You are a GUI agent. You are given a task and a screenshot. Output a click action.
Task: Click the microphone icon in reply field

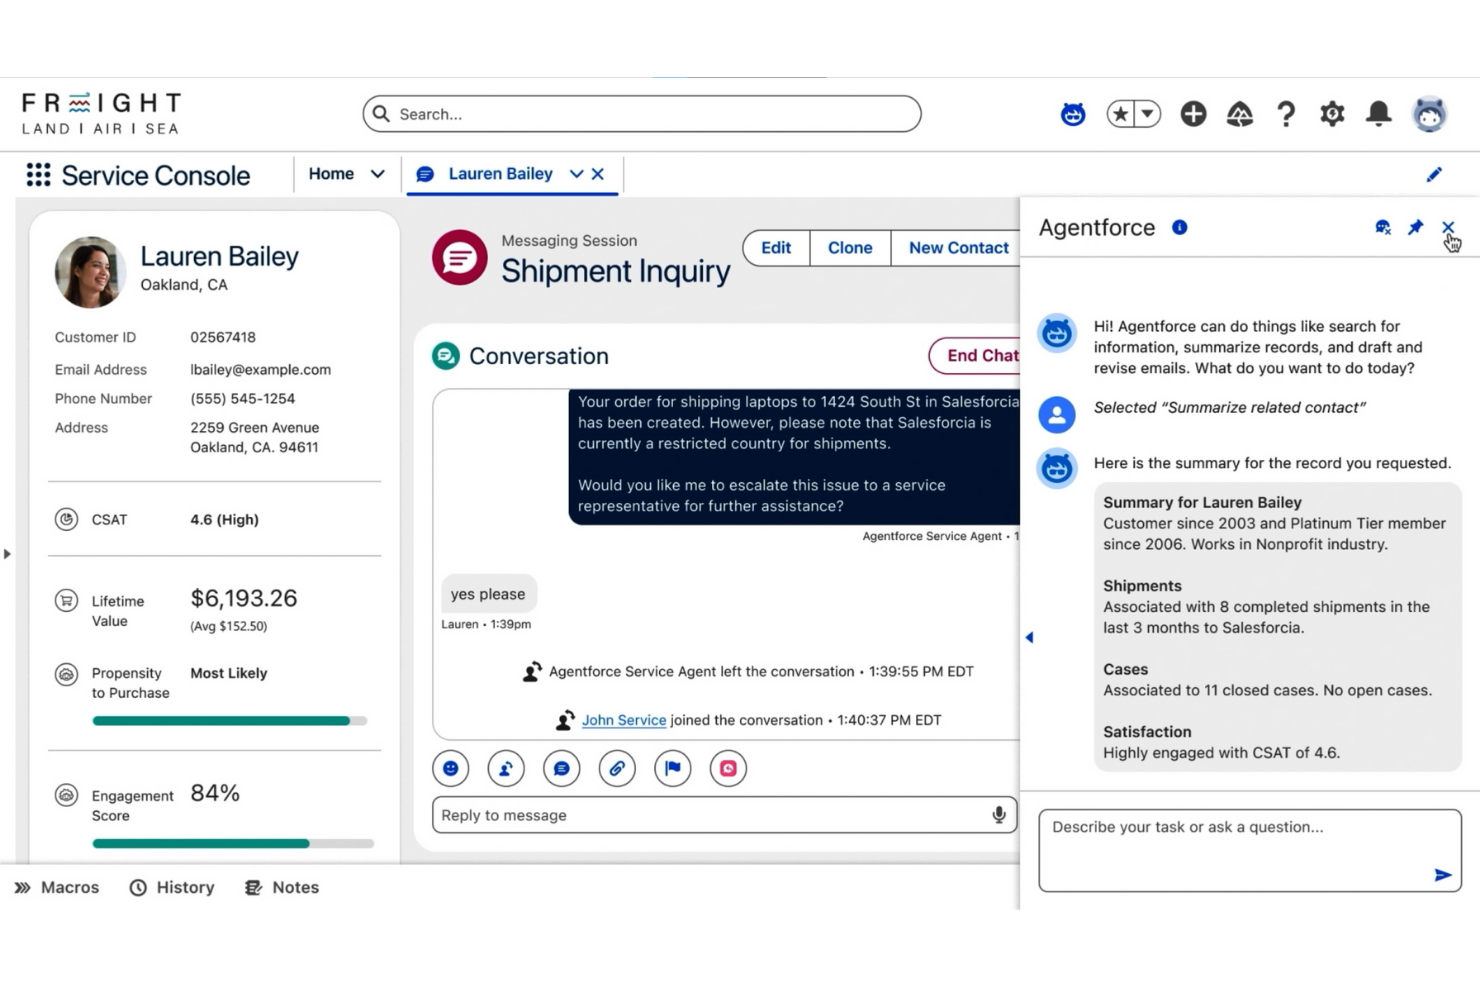pyautogui.click(x=998, y=814)
